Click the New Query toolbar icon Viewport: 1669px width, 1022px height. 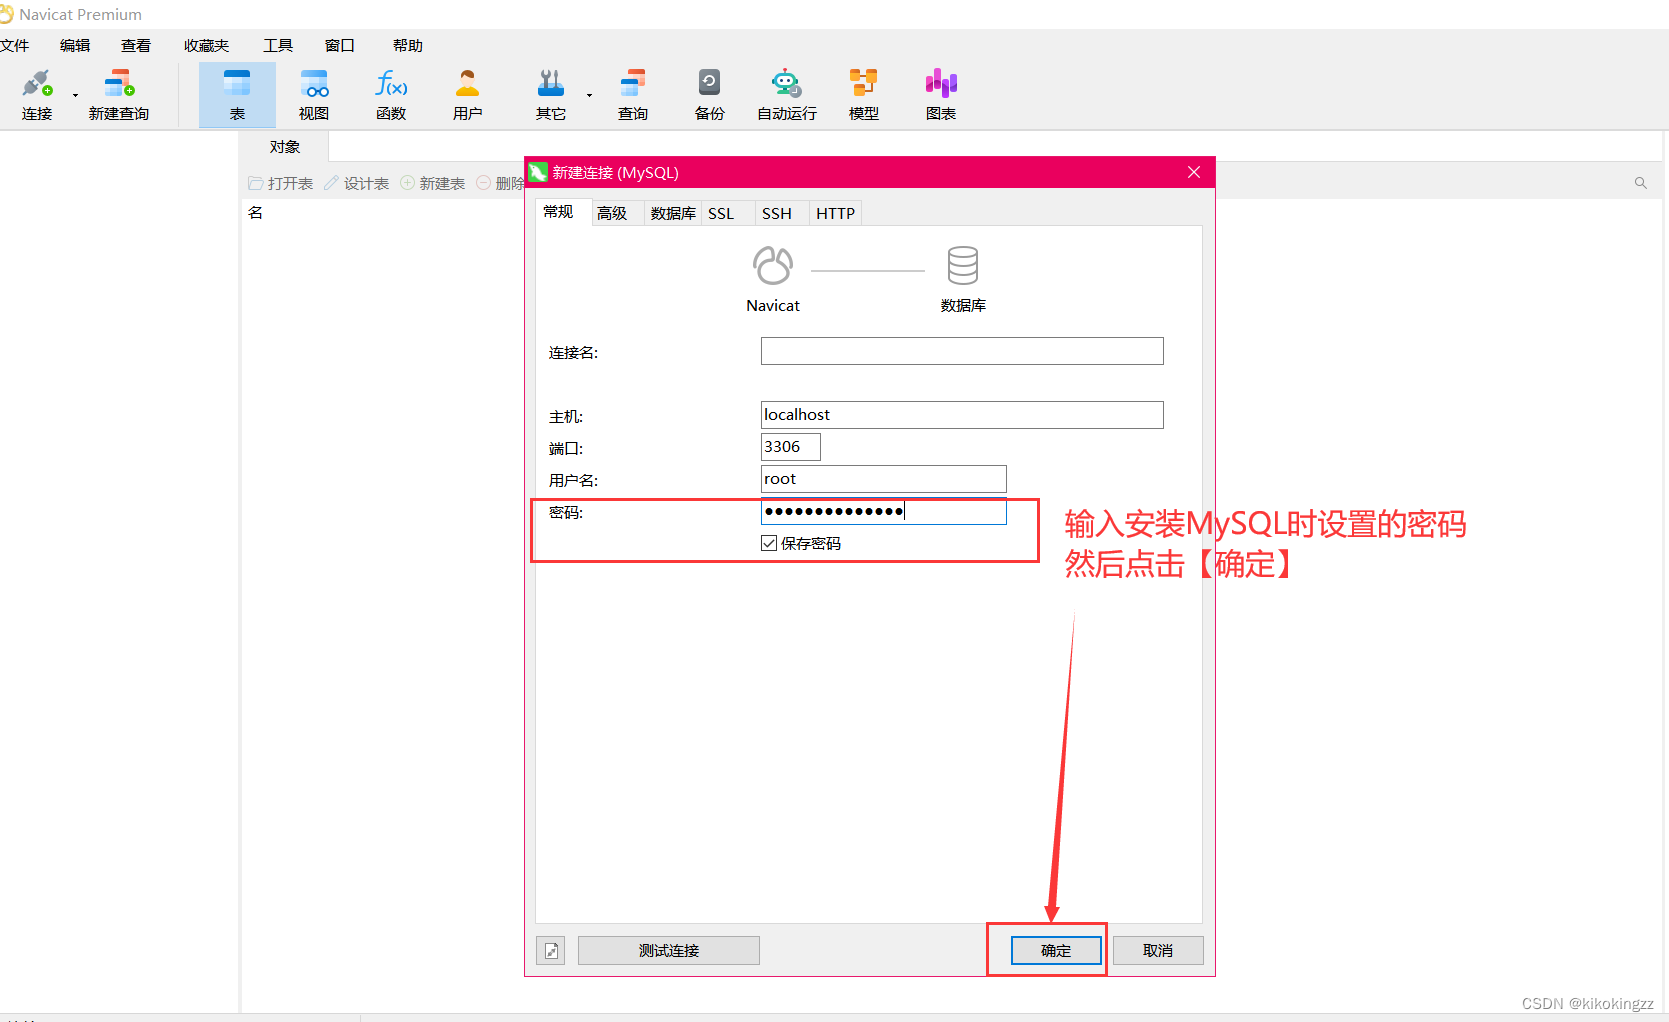coord(119,95)
